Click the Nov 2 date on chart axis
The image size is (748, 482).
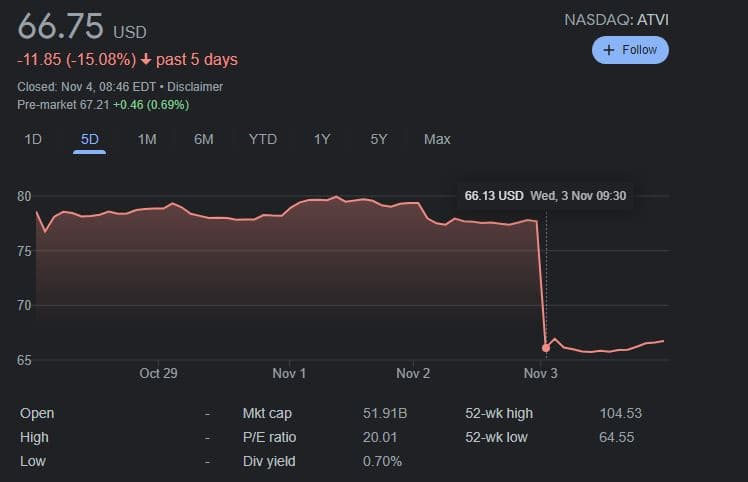[x=413, y=373]
